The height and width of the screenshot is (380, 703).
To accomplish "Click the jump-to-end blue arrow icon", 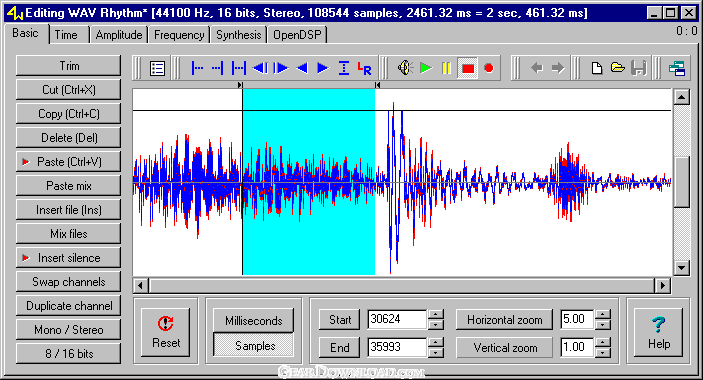I will click(x=281, y=68).
